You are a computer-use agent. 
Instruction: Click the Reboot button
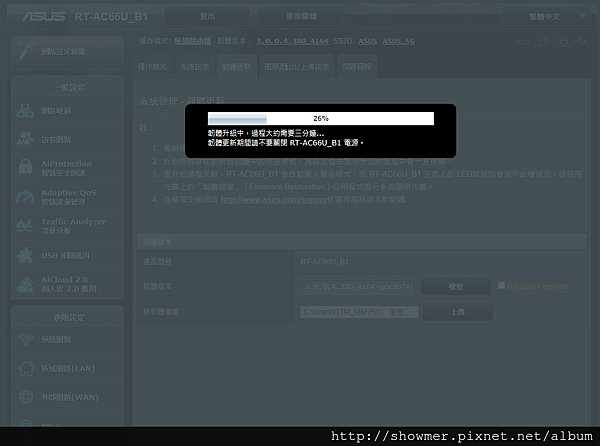coord(301,16)
